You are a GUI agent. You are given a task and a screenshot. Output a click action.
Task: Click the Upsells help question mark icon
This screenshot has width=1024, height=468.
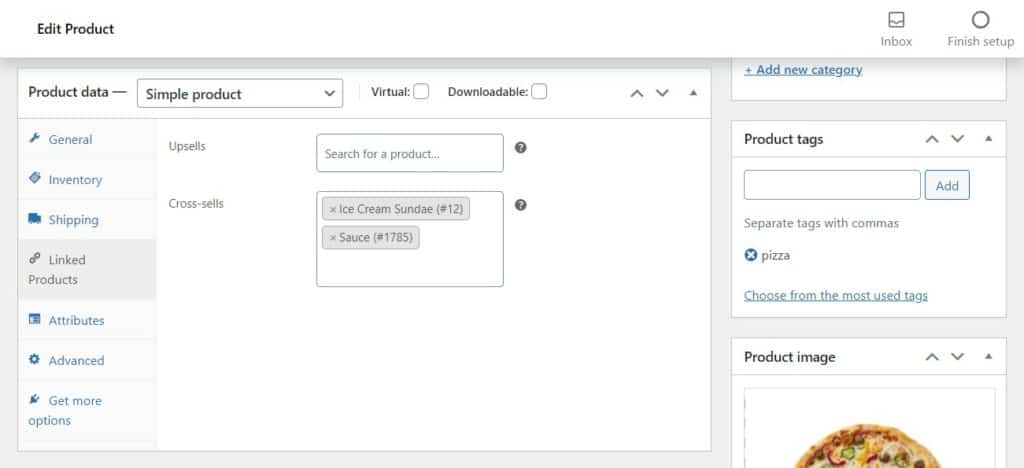[x=520, y=148]
